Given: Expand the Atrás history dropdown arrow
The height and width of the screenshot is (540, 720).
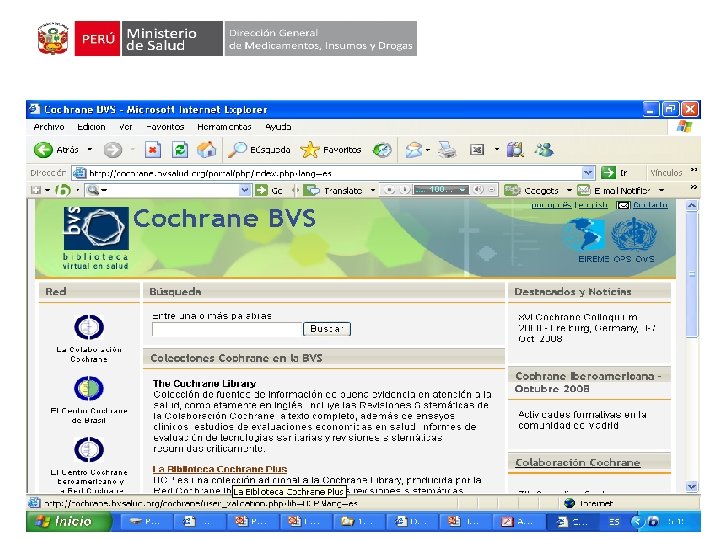Looking at the screenshot, I should point(90,150).
